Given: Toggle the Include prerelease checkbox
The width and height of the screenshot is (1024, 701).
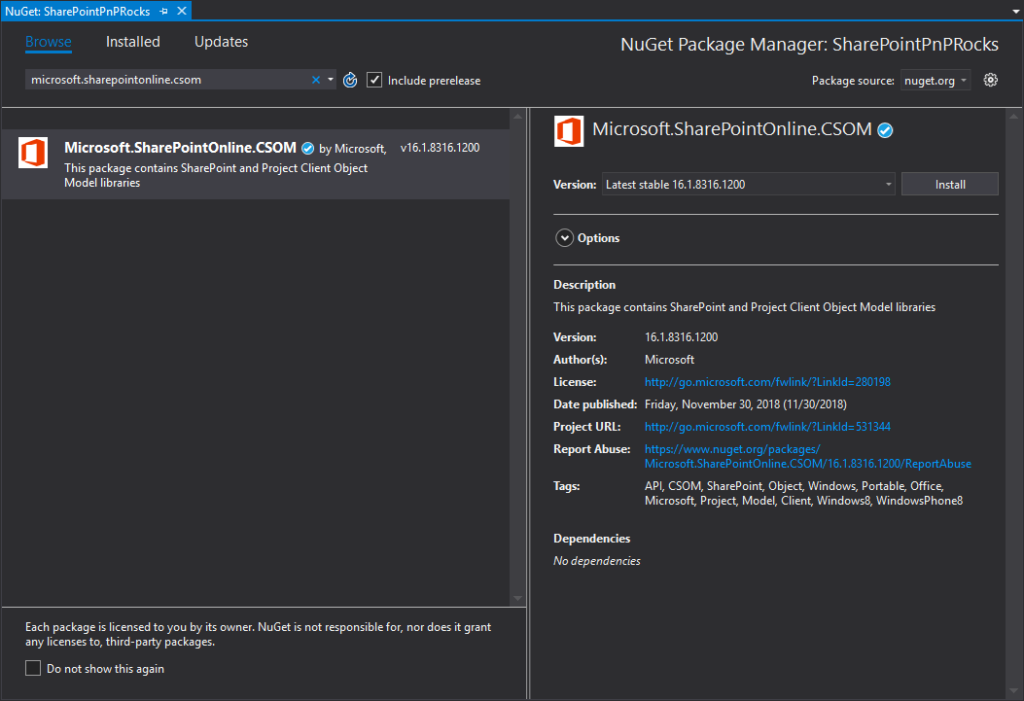Looking at the screenshot, I should coord(375,80).
